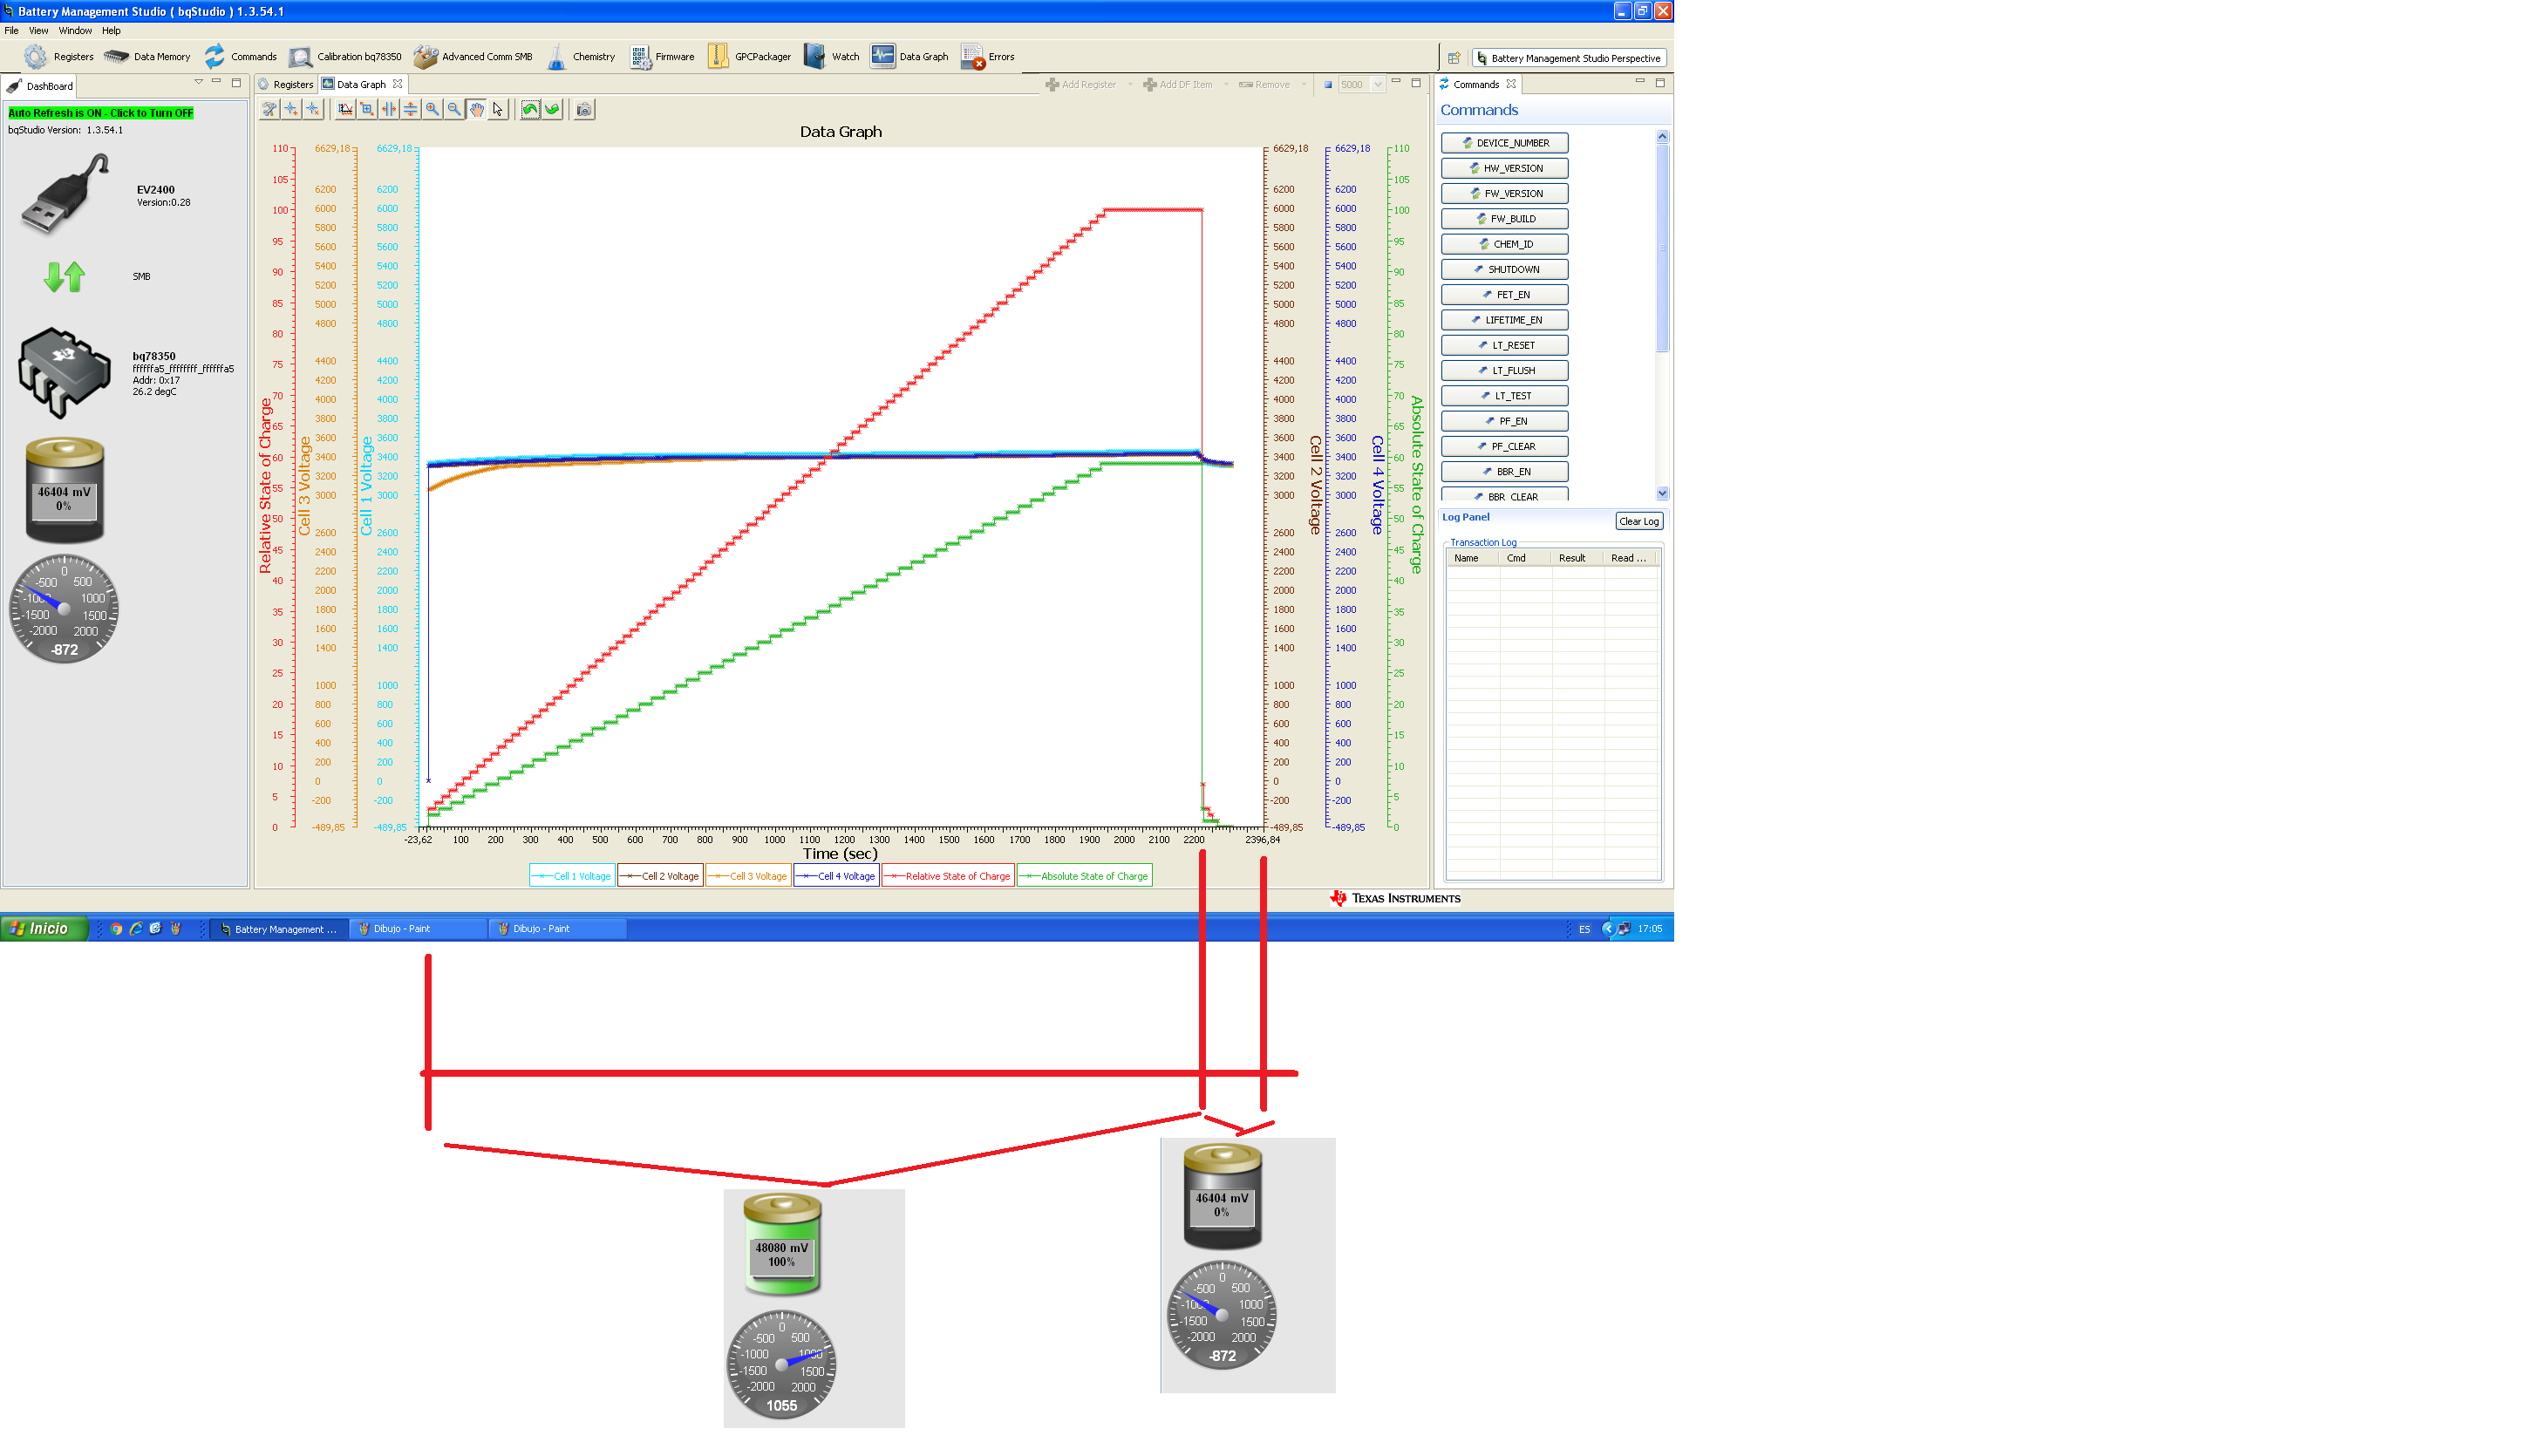Click the Windows Inicio start button
The image size is (2534, 1456).
click(44, 928)
